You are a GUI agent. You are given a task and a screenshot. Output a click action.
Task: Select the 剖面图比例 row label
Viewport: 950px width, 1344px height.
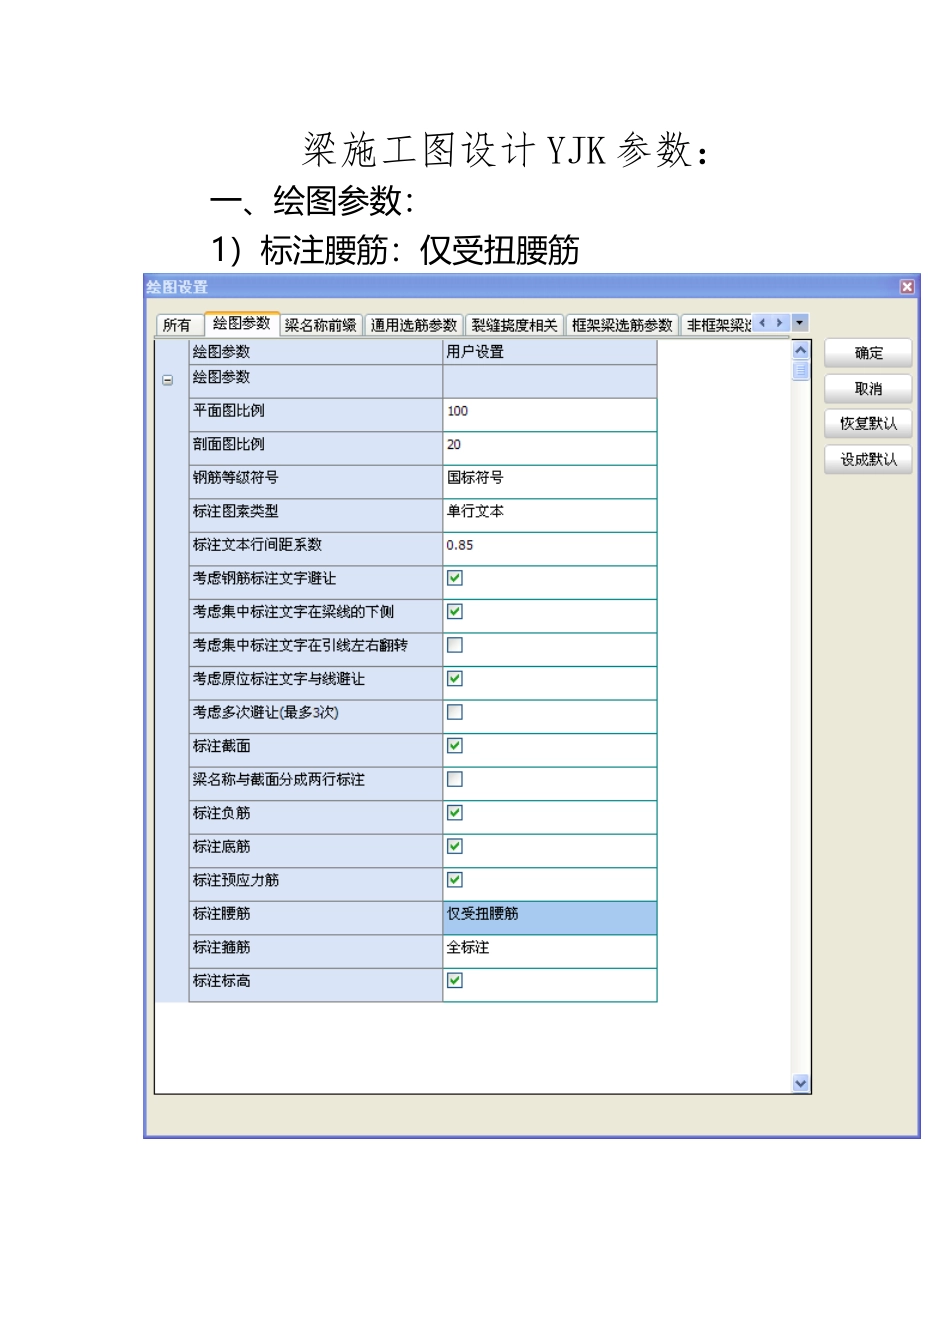(316, 448)
